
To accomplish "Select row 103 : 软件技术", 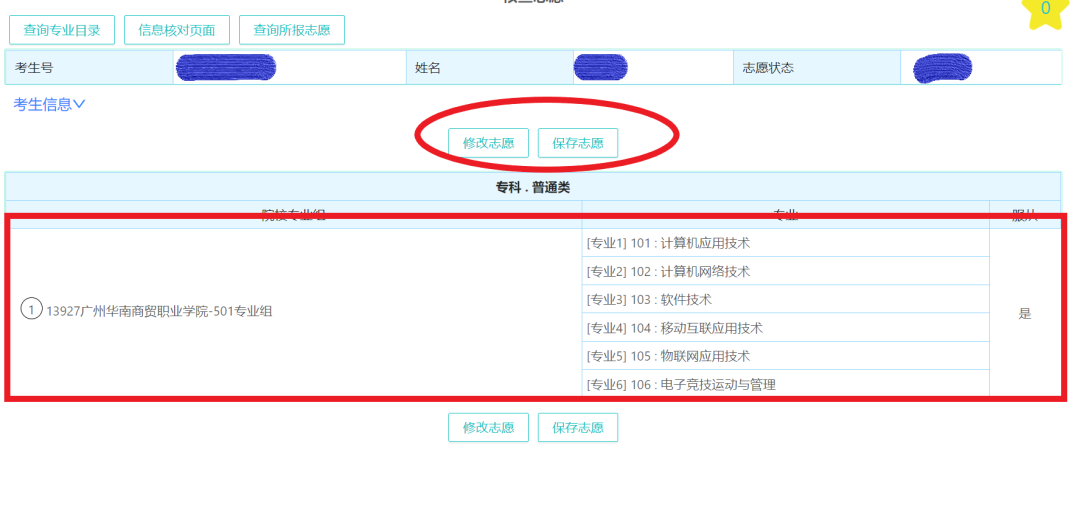I will click(785, 299).
